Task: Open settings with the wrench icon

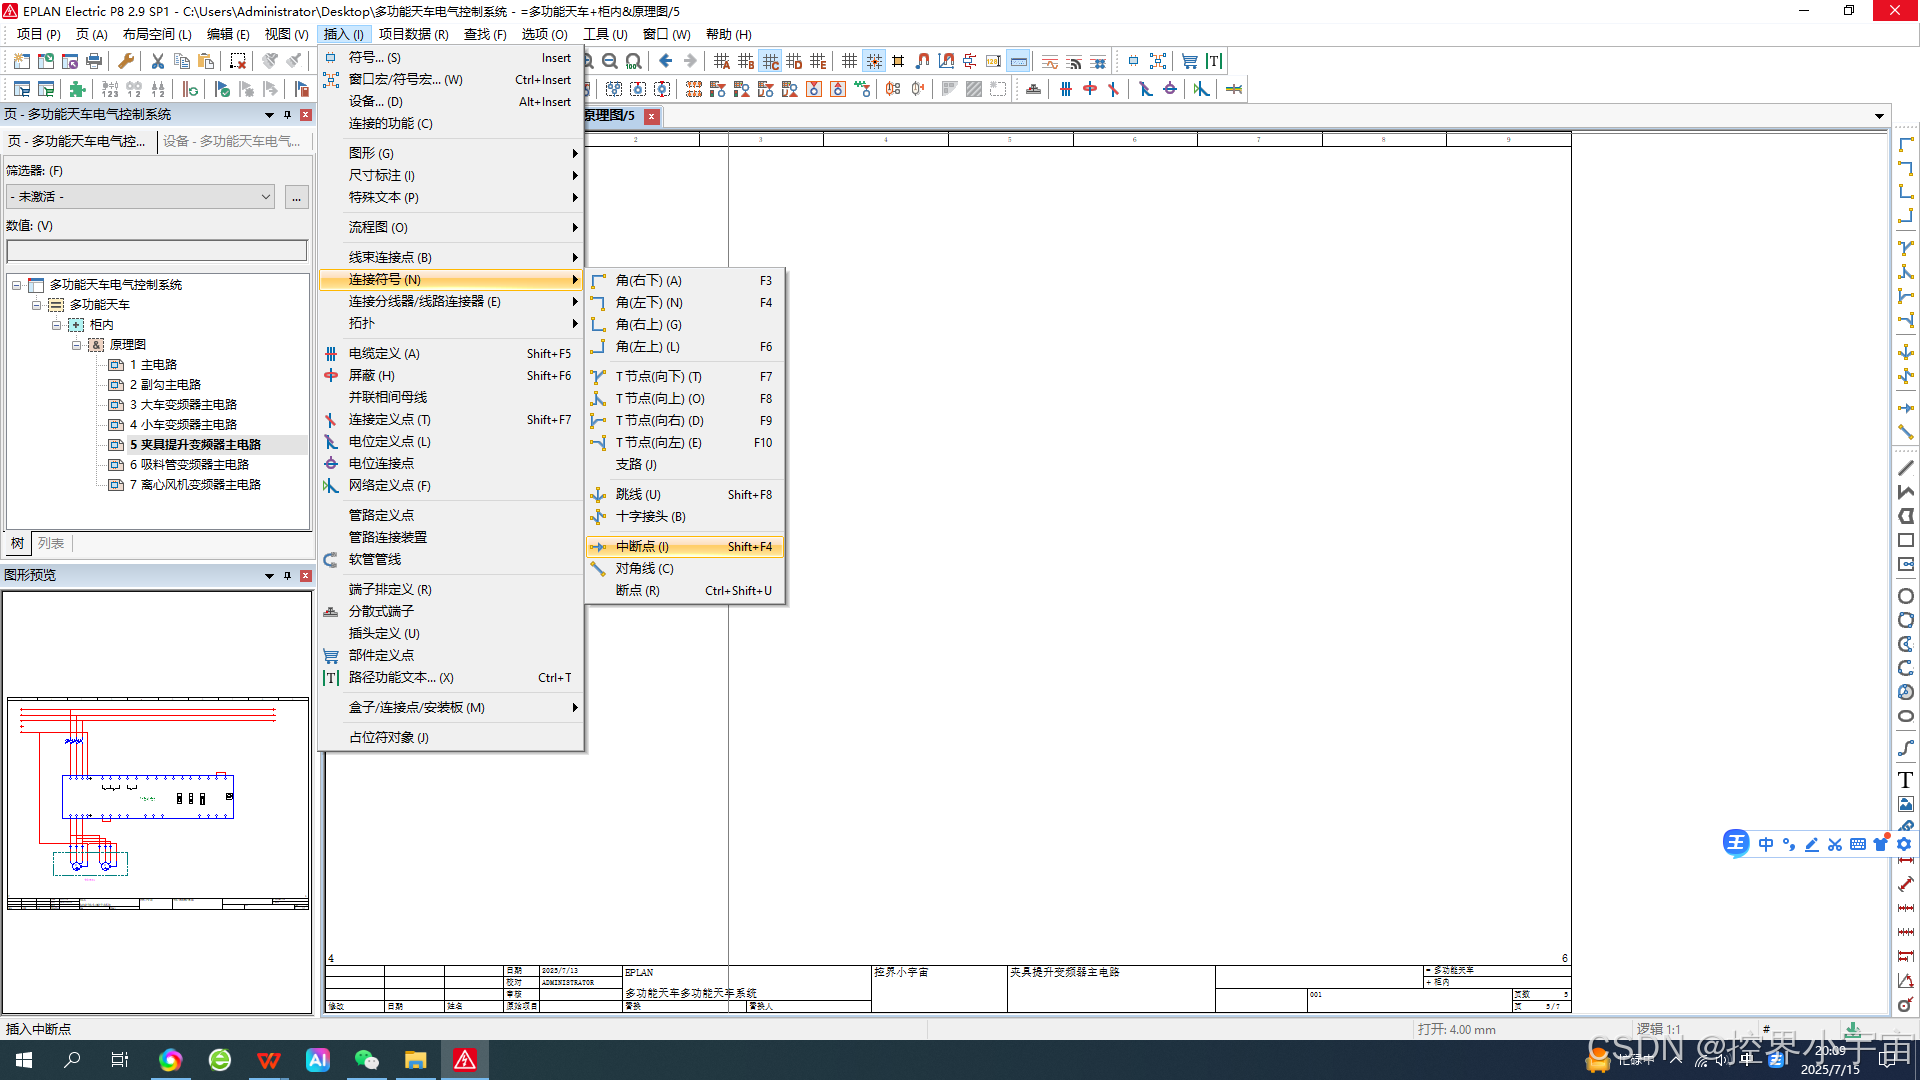Action: coord(126,61)
